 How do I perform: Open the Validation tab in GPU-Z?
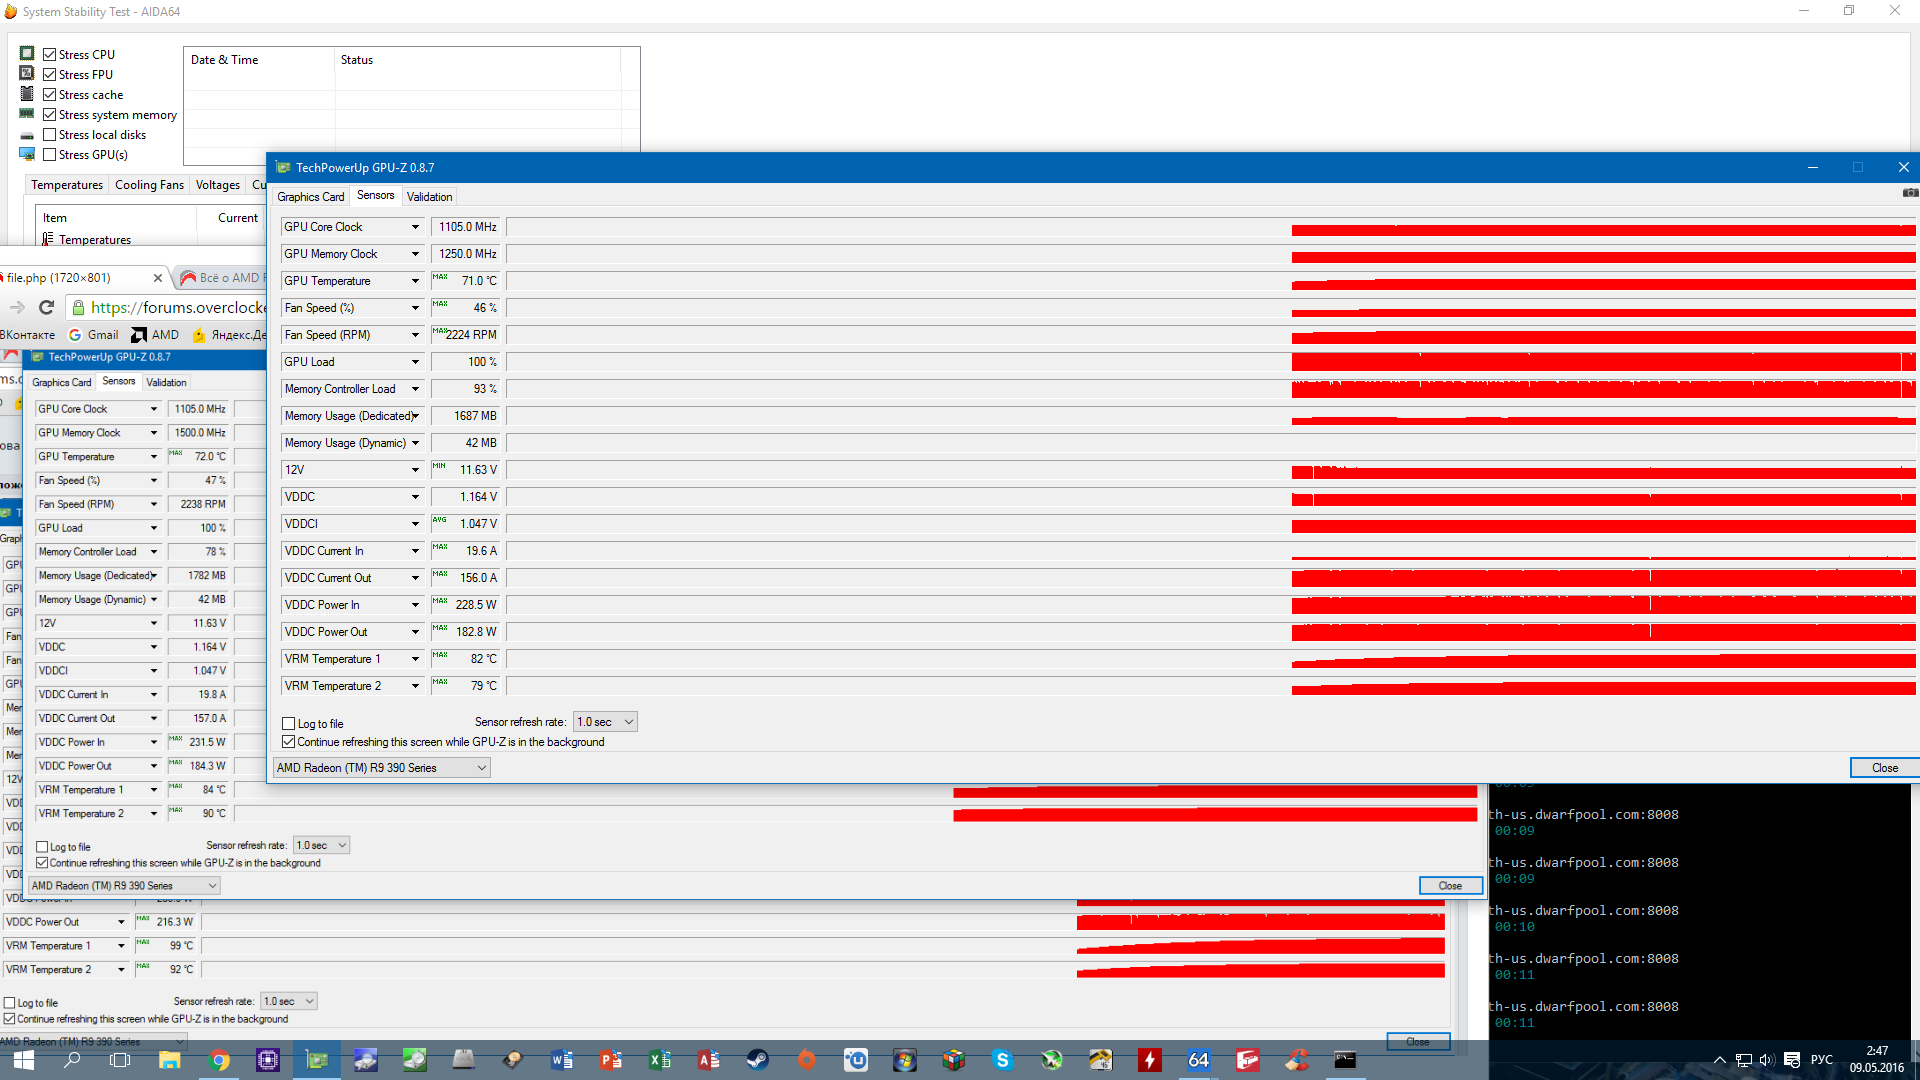click(x=429, y=197)
